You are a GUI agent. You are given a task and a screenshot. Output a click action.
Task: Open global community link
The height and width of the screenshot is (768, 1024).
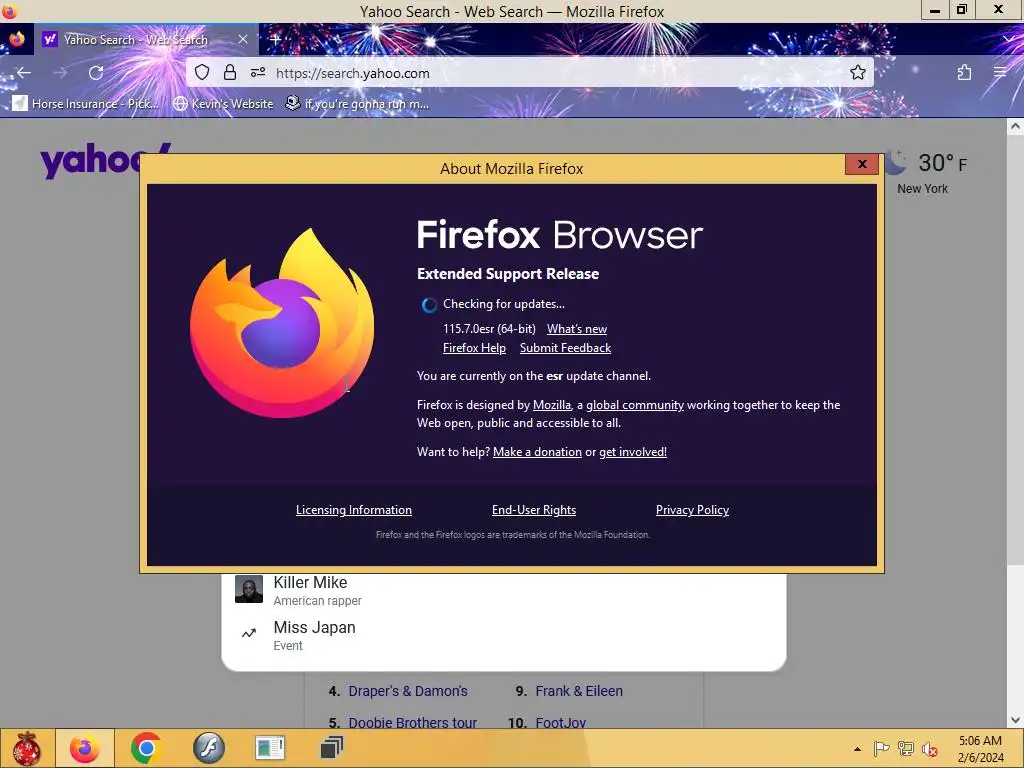[x=635, y=405]
